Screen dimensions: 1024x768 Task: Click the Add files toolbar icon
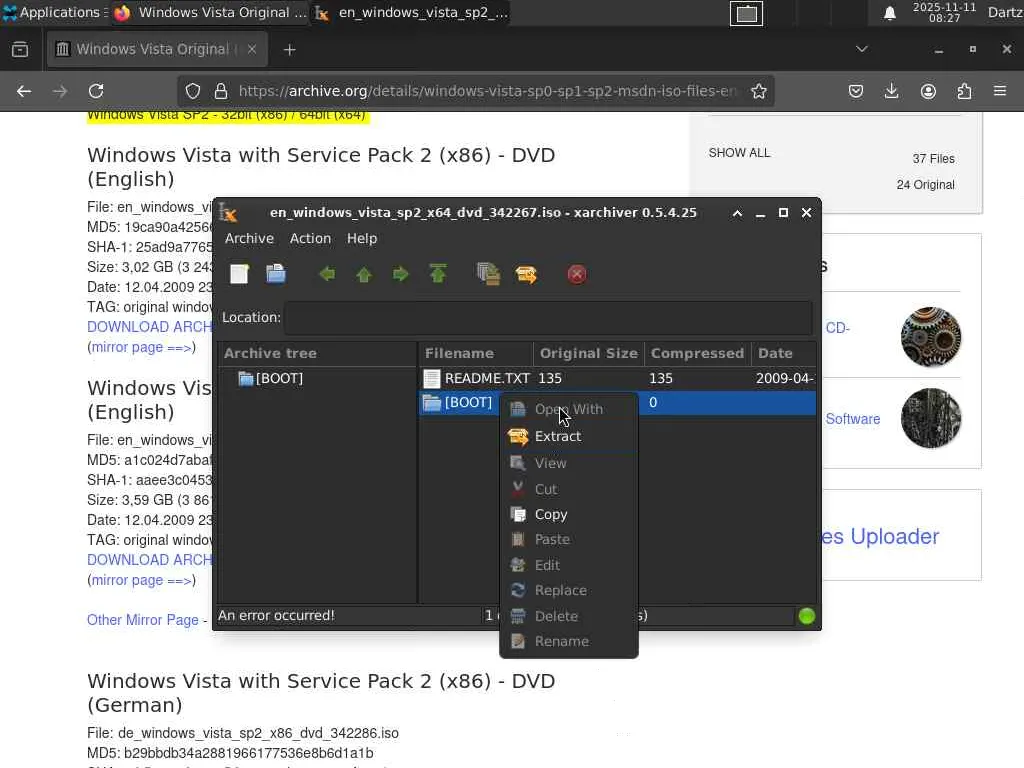[x=488, y=274]
